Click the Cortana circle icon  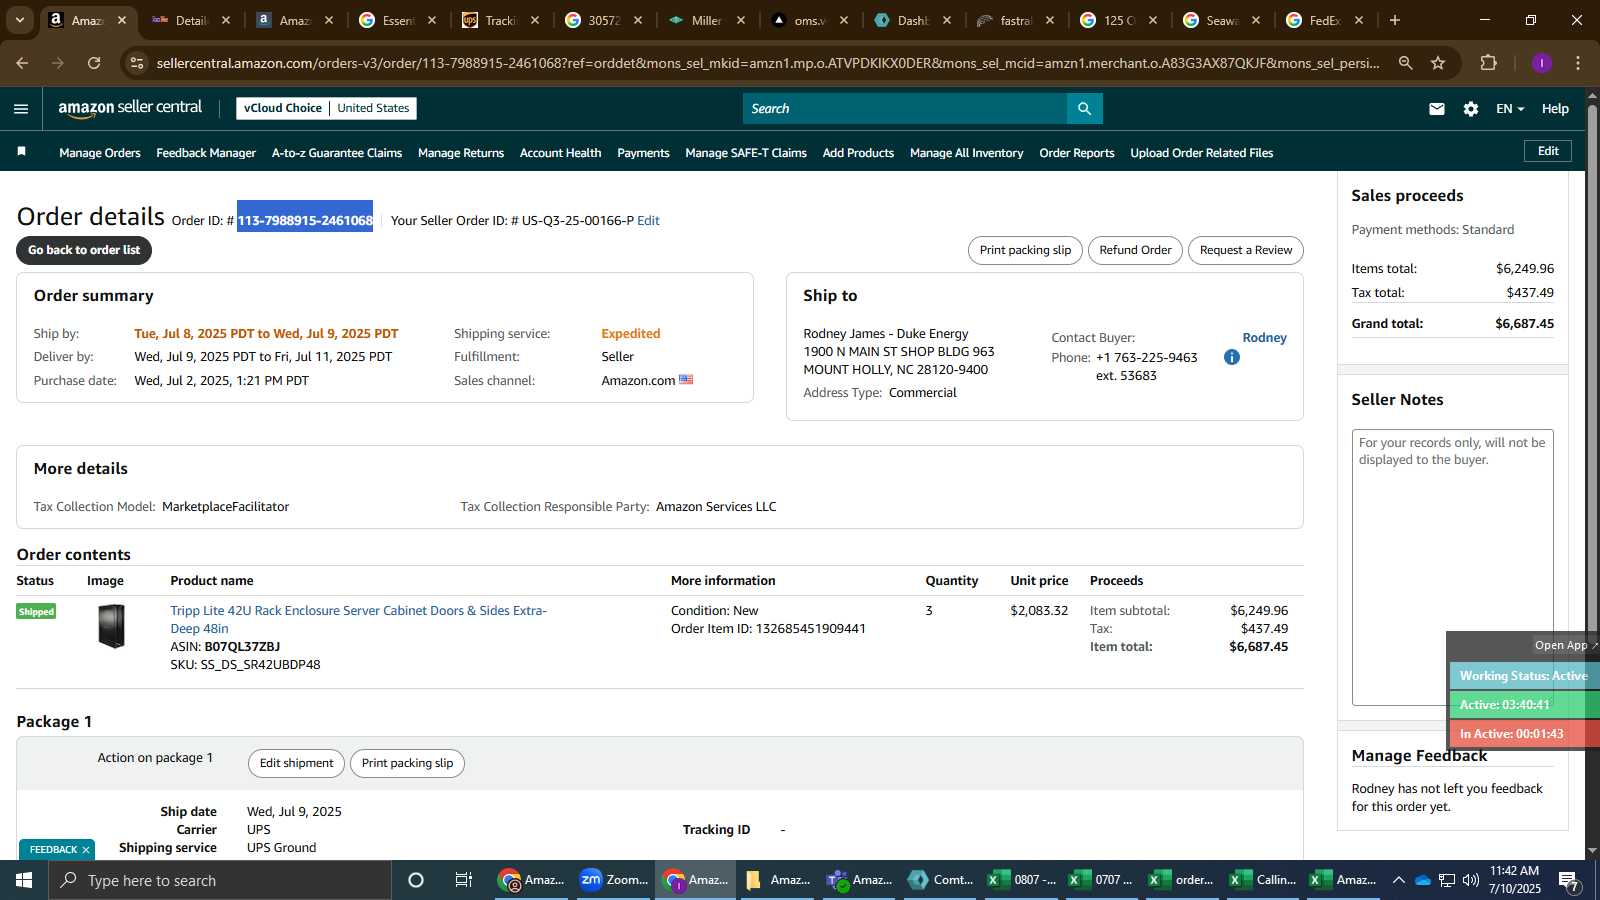pyautogui.click(x=416, y=880)
